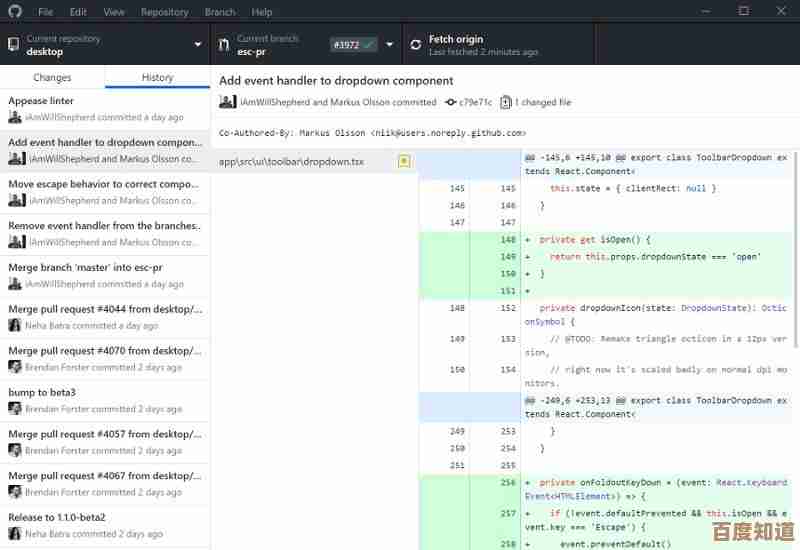The width and height of the screenshot is (800, 550).
Task: Switch to the Changes tab
Action: click(x=52, y=77)
